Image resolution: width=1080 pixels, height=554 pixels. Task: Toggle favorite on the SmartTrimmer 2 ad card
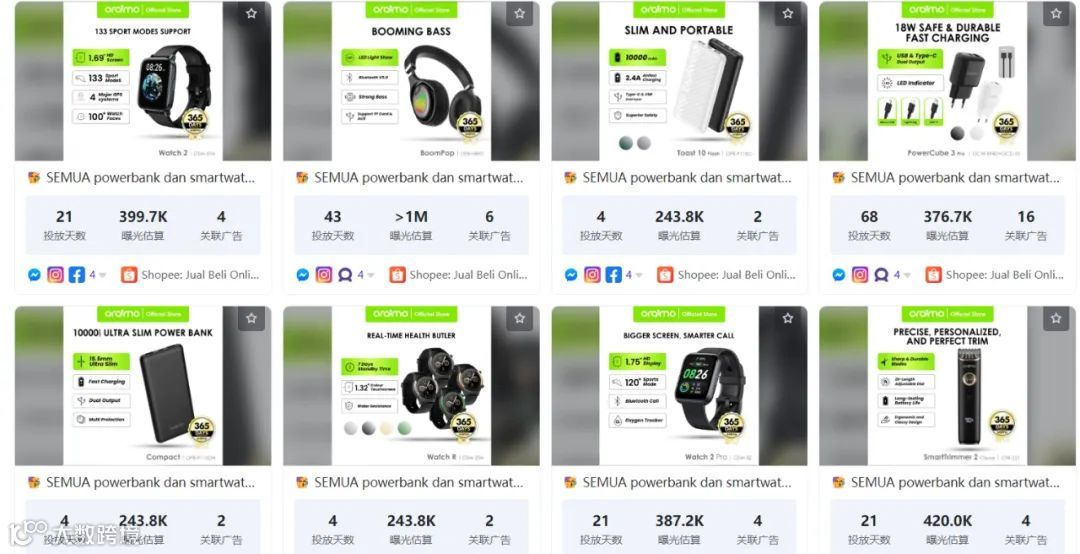pos(1056,318)
